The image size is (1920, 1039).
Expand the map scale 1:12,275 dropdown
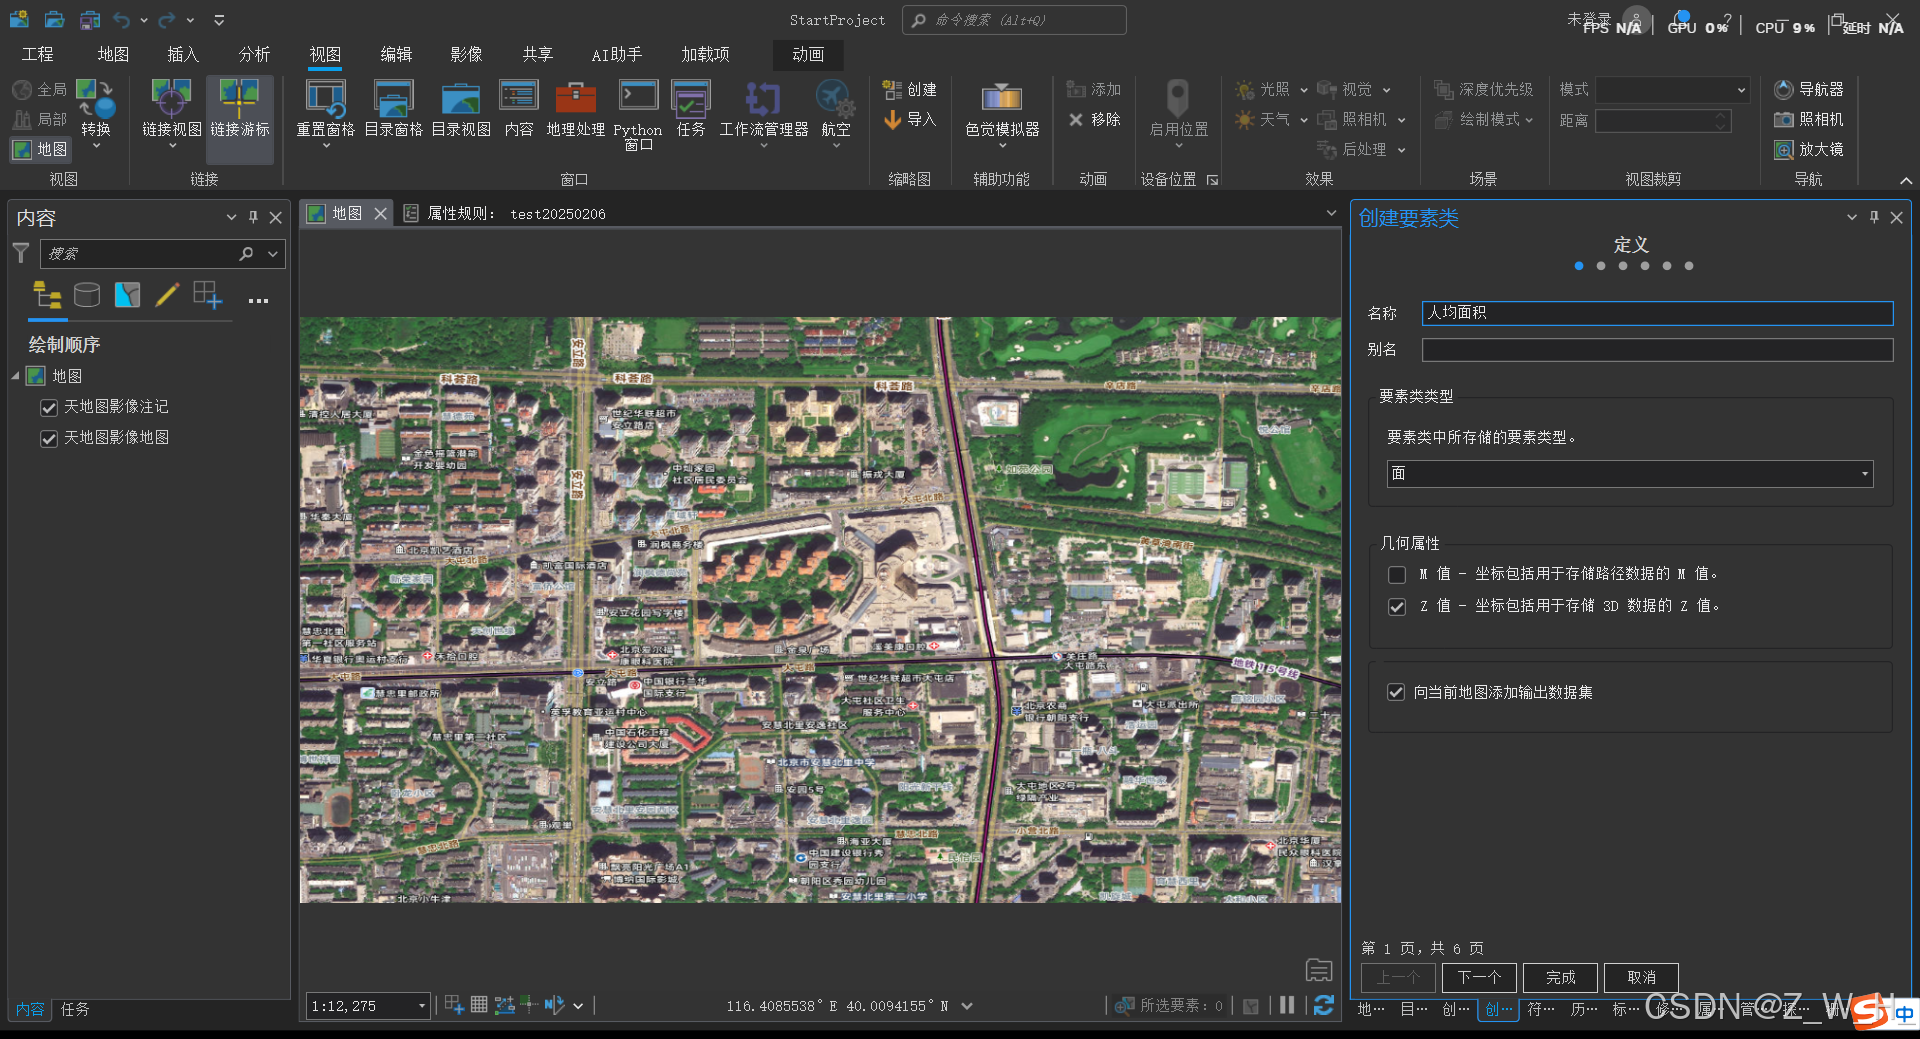tap(421, 1006)
